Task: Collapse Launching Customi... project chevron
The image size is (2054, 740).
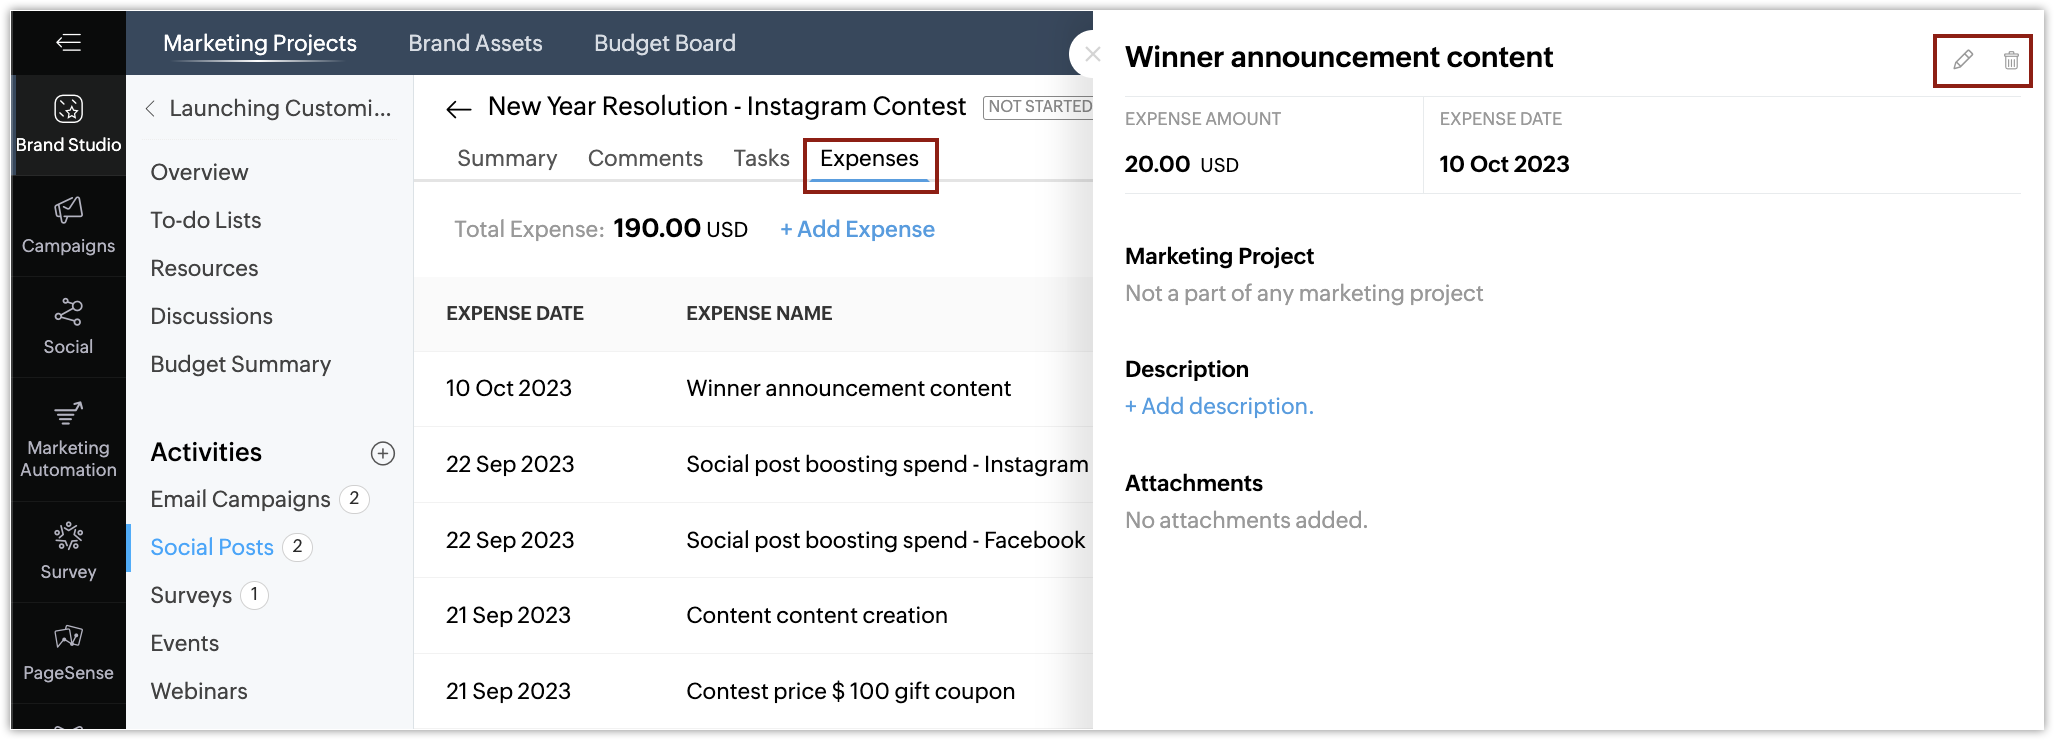Action: pyautogui.click(x=150, y=108)
